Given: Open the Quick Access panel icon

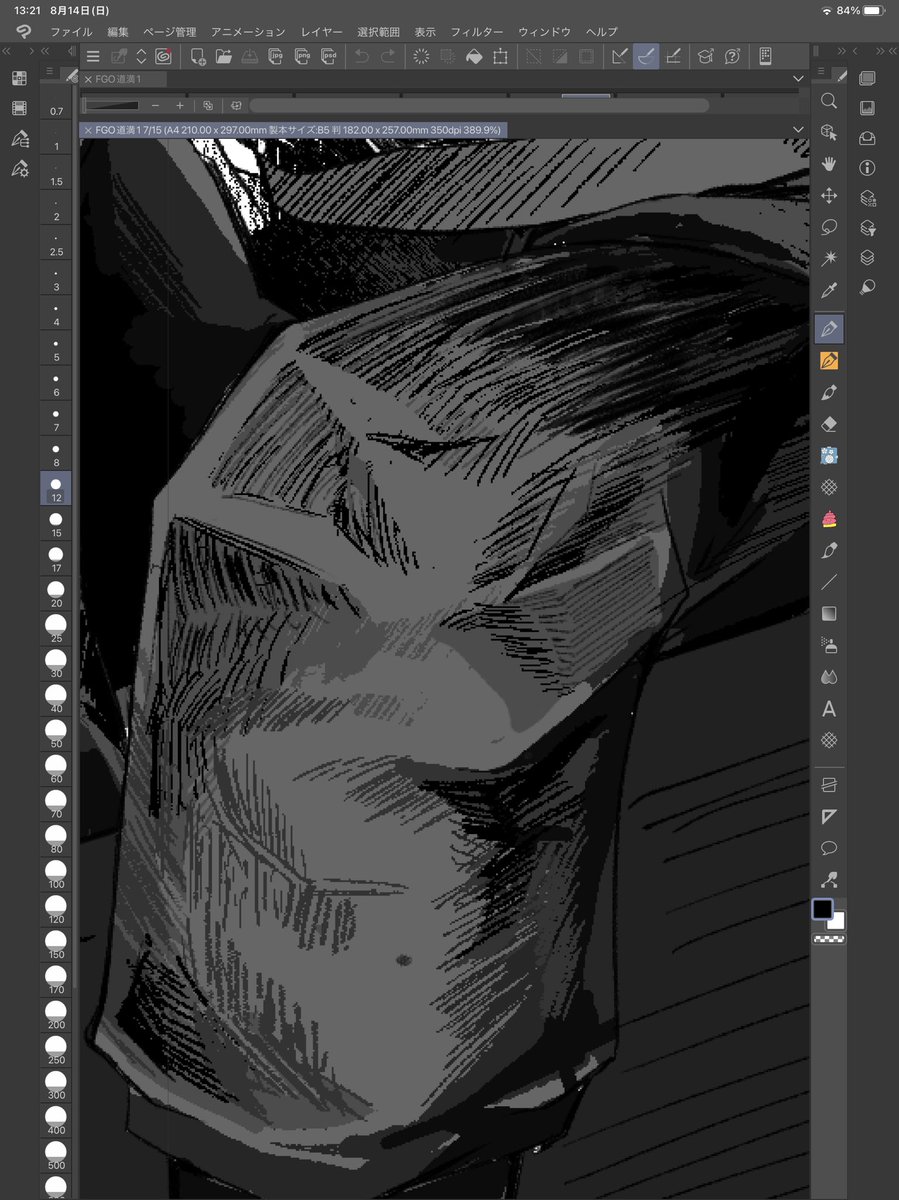Looking at the screenshot, I should coord(19,77).
